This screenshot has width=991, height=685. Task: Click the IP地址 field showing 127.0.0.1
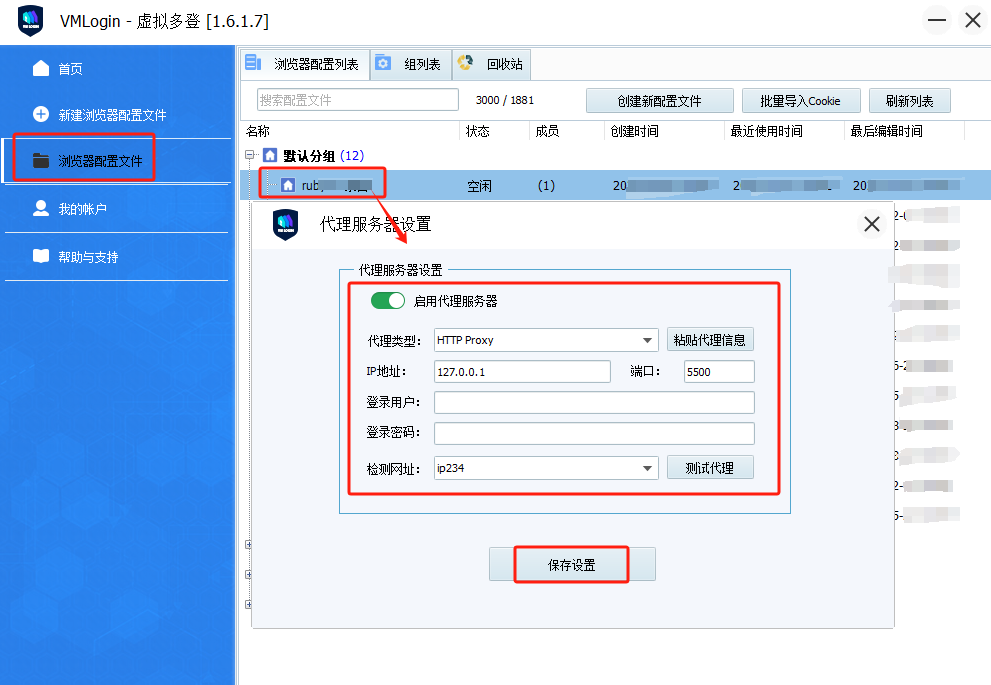pyautogui.click(x=522, y=372)
